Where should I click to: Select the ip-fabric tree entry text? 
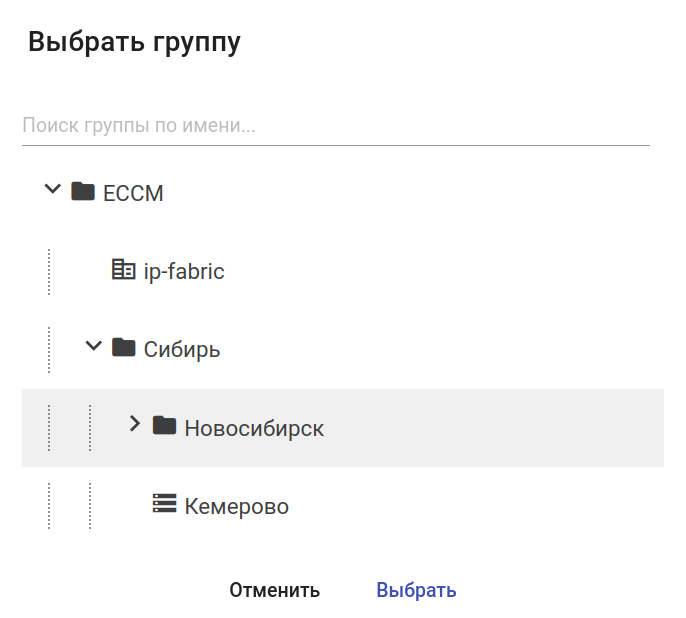(184, 271)
